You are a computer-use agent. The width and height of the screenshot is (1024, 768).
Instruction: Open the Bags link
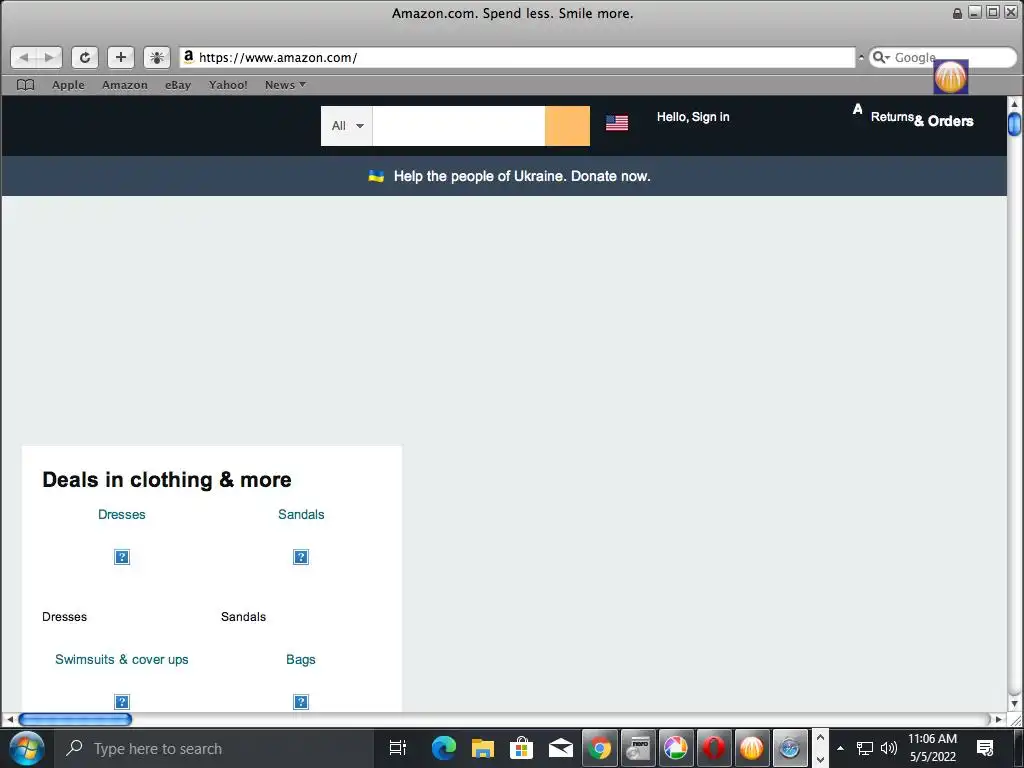click(x=300, y=660)
